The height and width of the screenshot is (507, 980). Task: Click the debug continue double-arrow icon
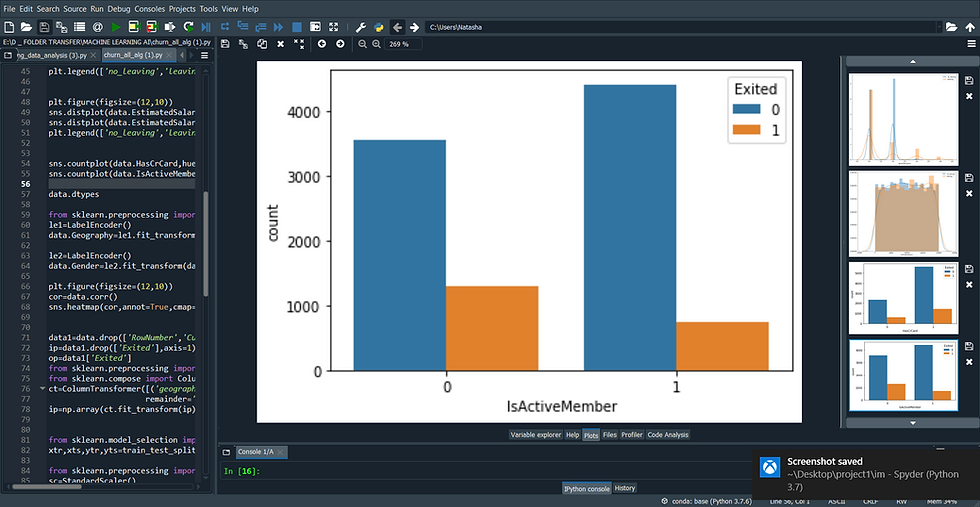pyautogui.click(x=279, y=27)
